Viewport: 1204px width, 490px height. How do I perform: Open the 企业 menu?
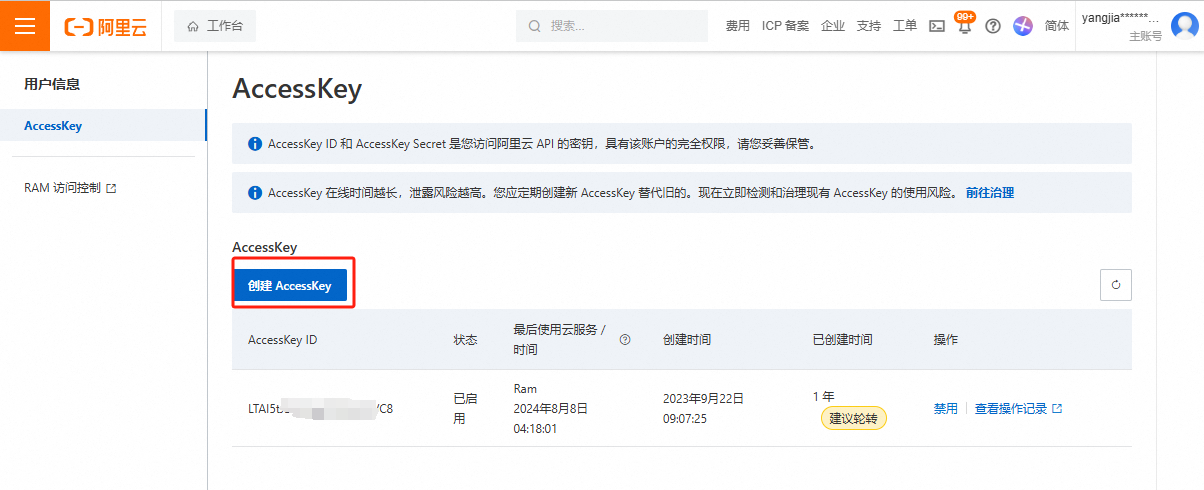(832, 26)
